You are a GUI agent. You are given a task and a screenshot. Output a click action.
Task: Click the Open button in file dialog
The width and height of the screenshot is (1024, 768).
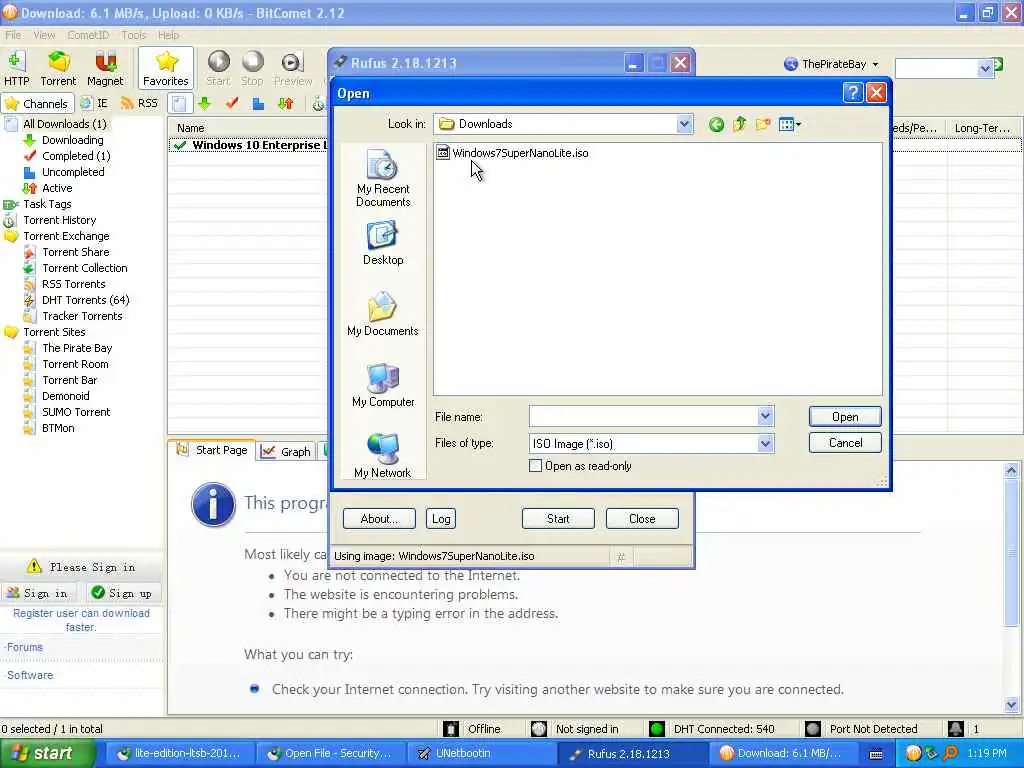pyautogui.click(x=845, y=417)
